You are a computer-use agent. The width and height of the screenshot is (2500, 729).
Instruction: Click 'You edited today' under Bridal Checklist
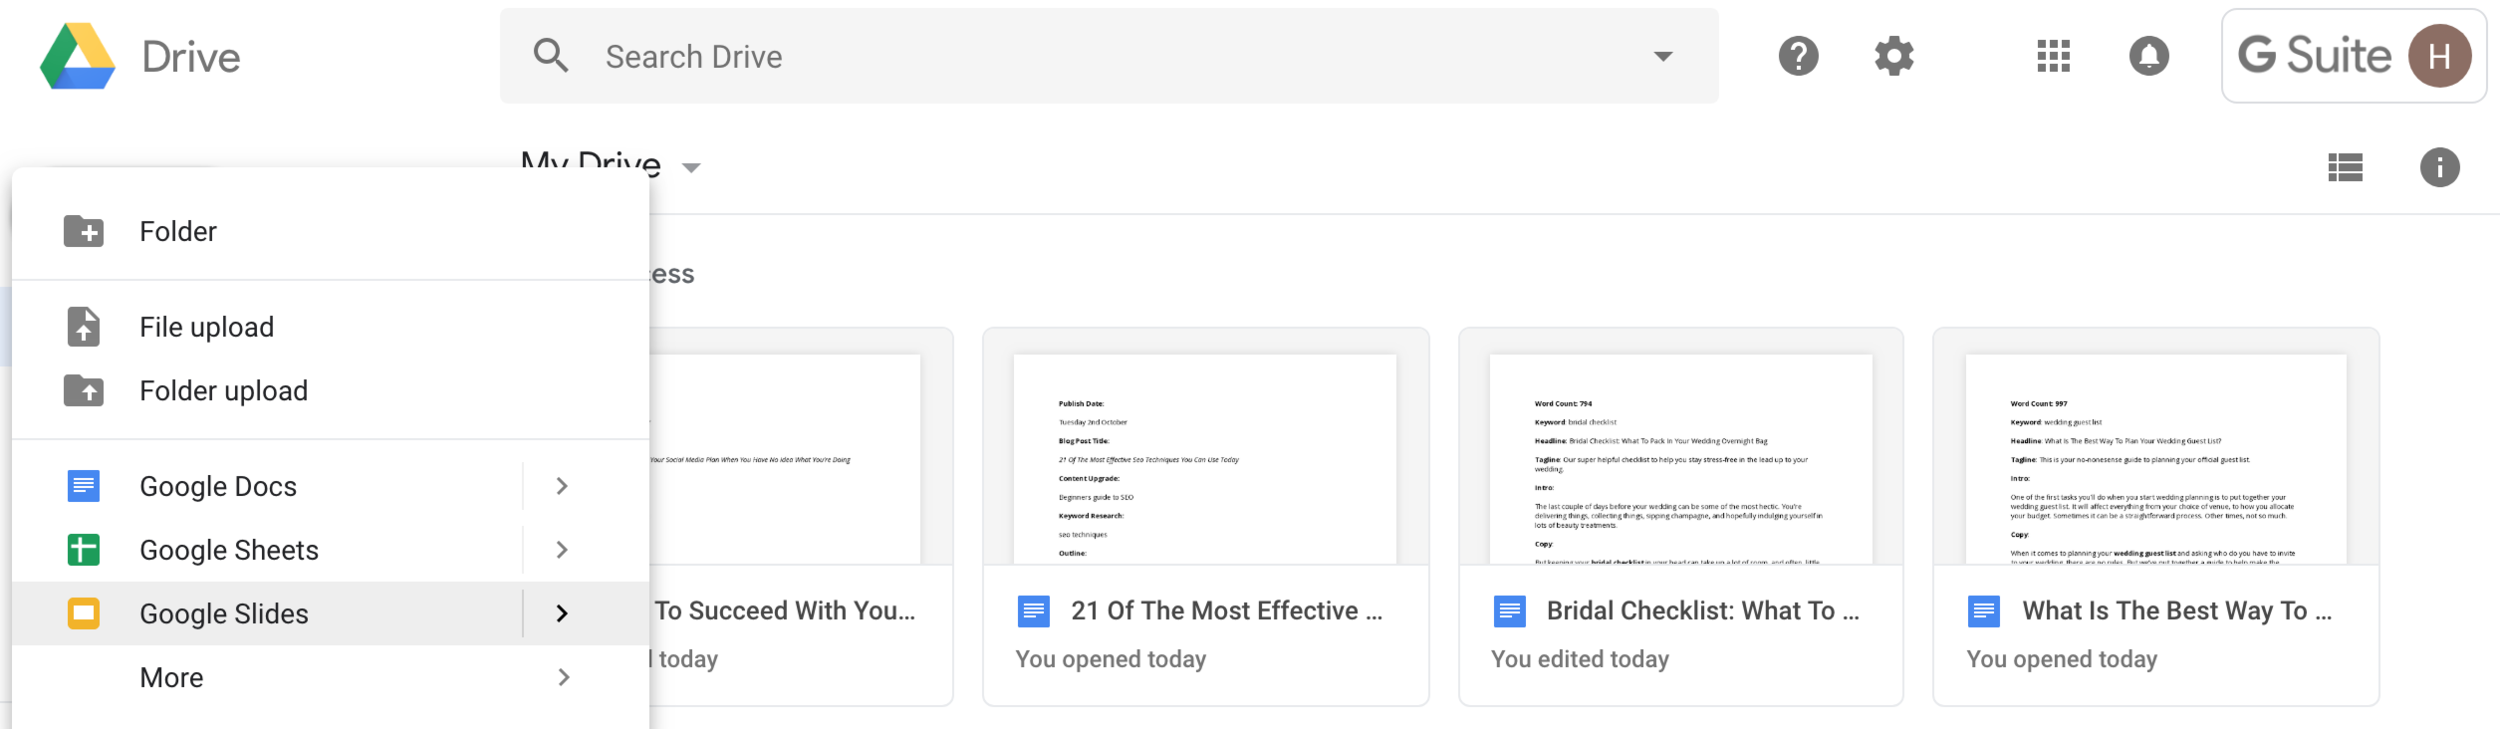tap(1580, 659)
